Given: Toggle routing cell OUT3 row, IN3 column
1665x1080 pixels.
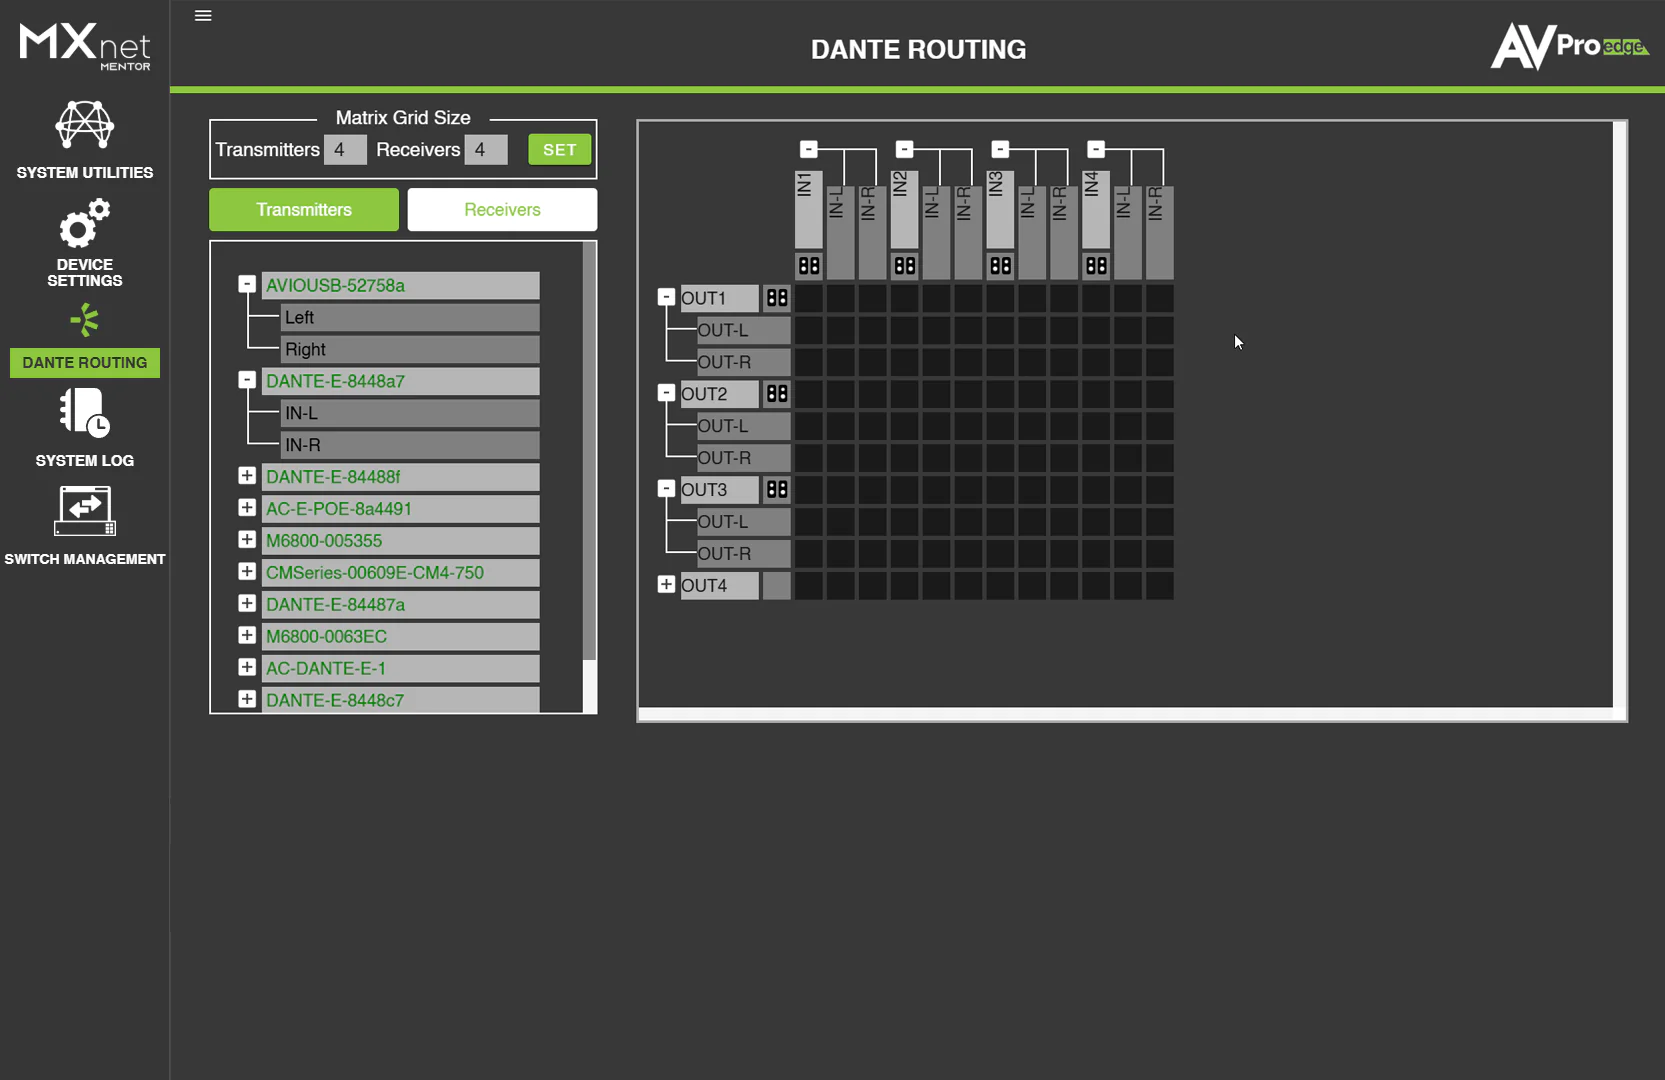Looking at the screenshot, I should coord(1000,490).
